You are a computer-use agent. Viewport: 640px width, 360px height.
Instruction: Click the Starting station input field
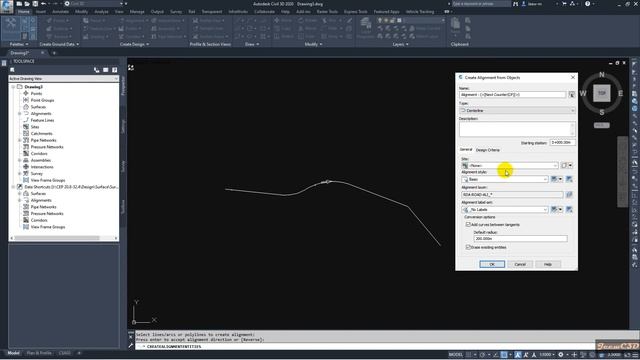pos(562,142)
